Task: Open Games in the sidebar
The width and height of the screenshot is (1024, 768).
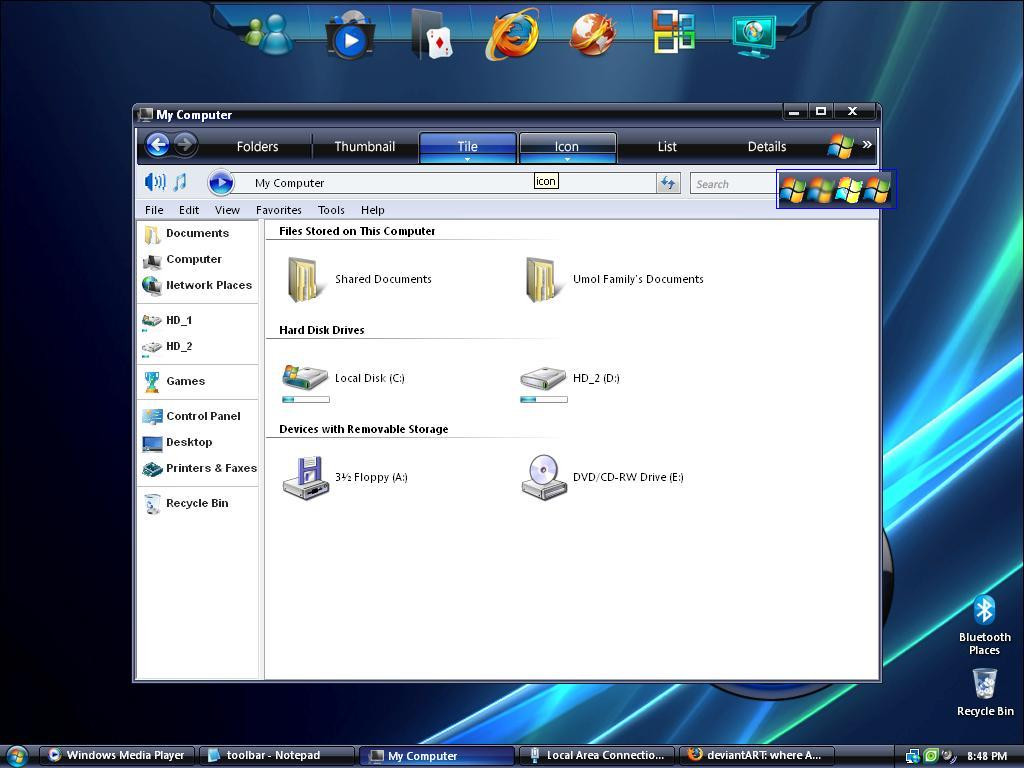Action: click(x=174, y=381)
